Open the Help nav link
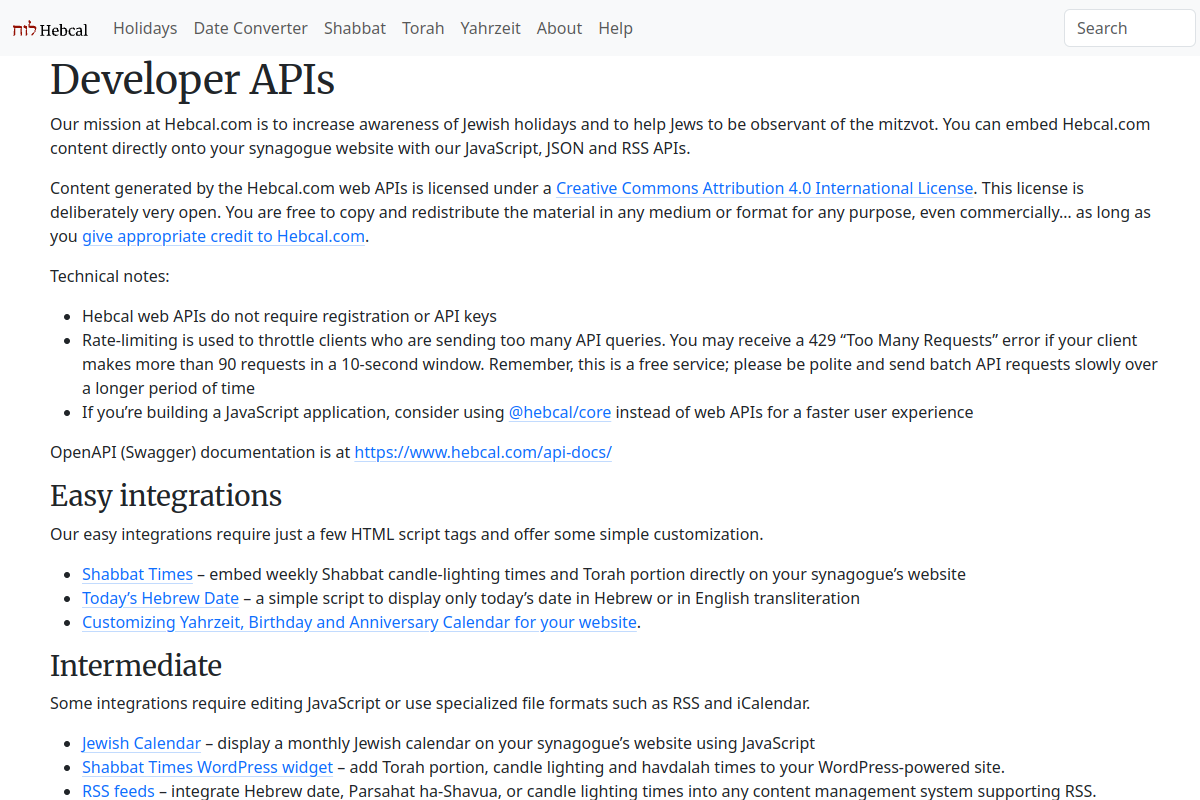The image size is (1200, 800). (x=616, y=28)
